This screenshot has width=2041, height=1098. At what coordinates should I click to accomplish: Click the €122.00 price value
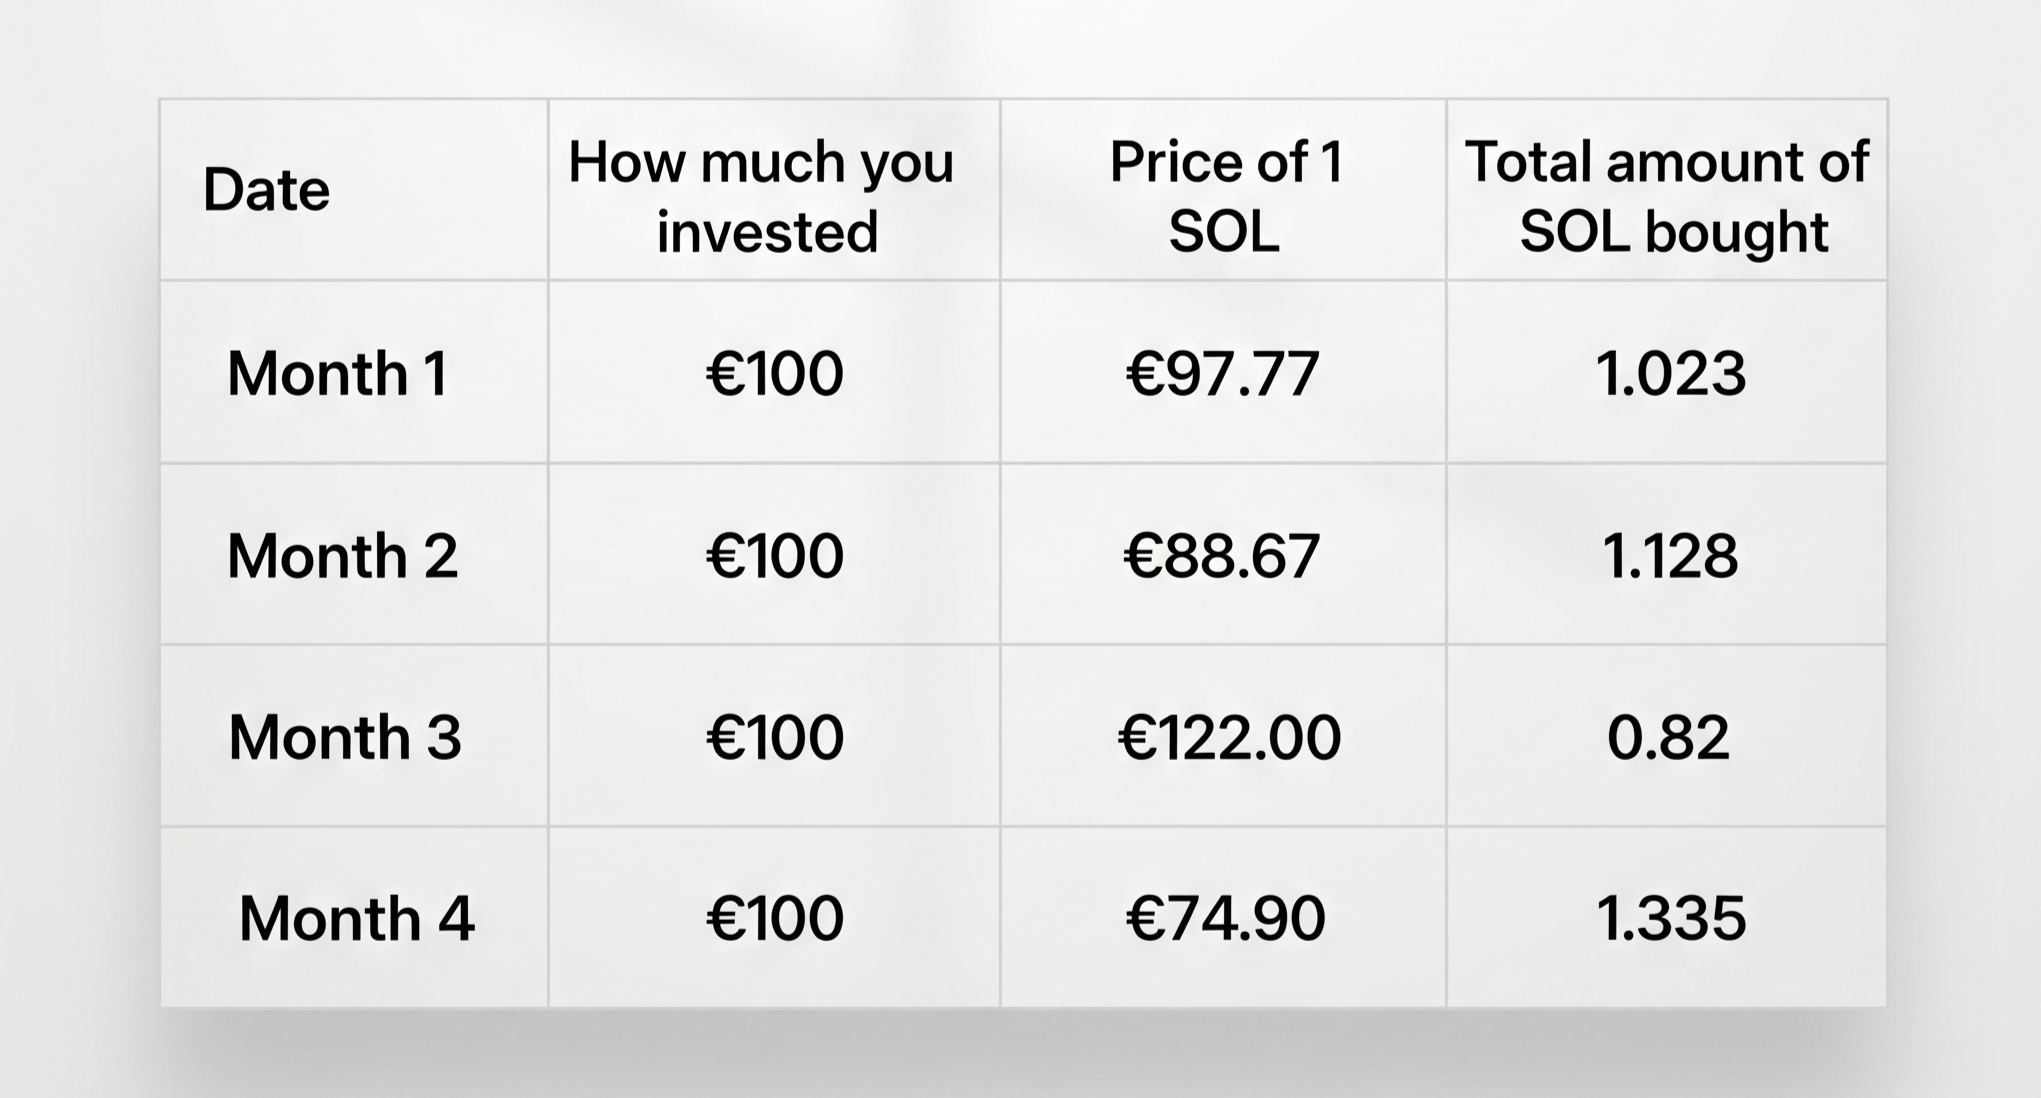(1229, 738)
